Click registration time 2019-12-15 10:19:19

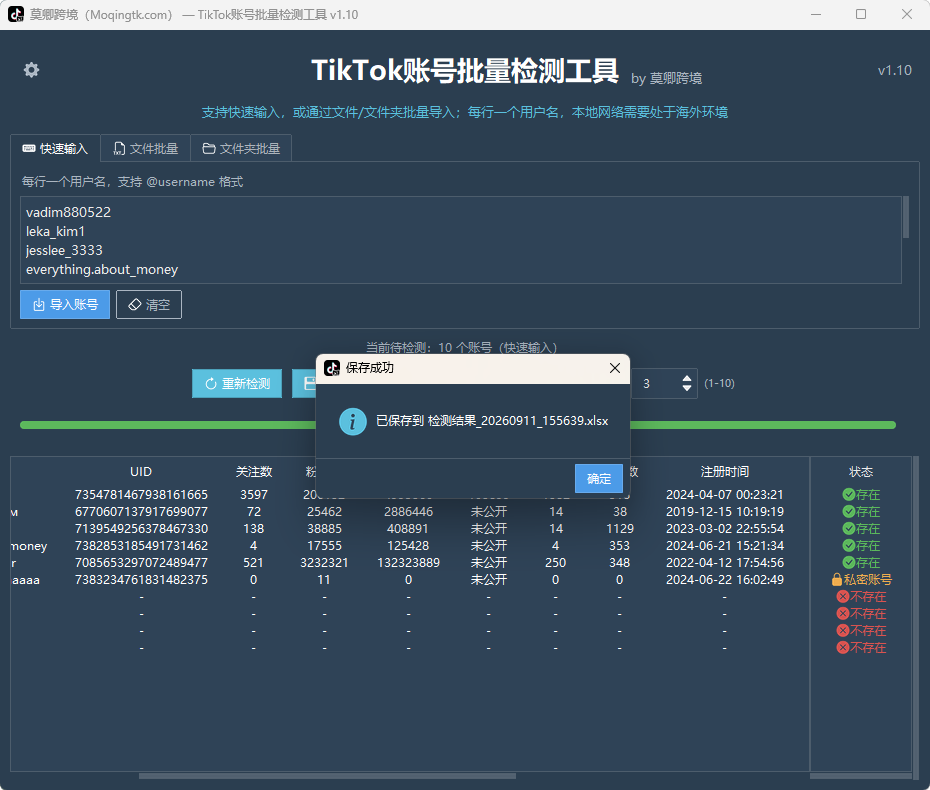[x=725, y=512]
